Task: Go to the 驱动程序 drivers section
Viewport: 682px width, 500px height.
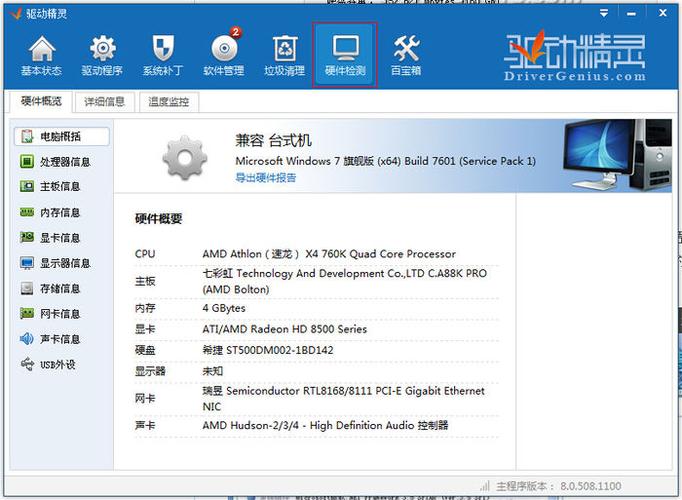Action: tap(102, 55)
